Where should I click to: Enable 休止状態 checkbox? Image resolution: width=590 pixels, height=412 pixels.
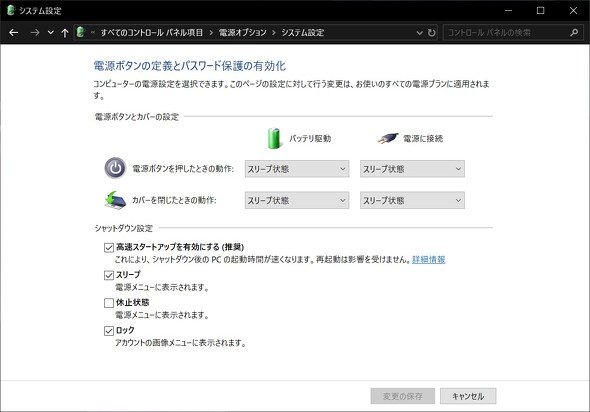click(109, 303)
